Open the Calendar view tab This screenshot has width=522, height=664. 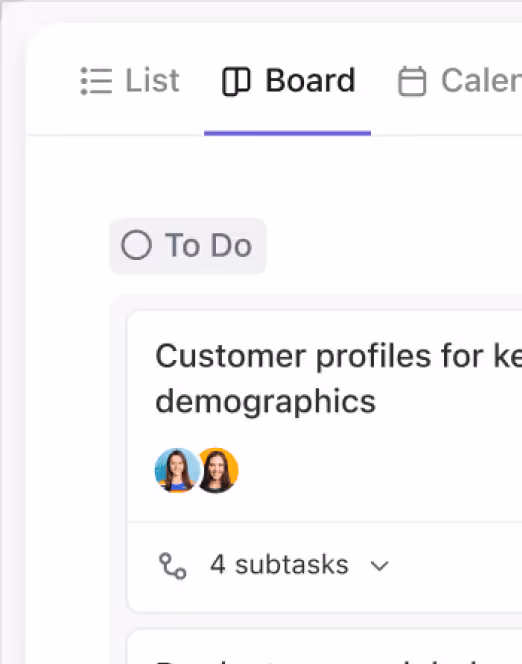click(460, 80)
